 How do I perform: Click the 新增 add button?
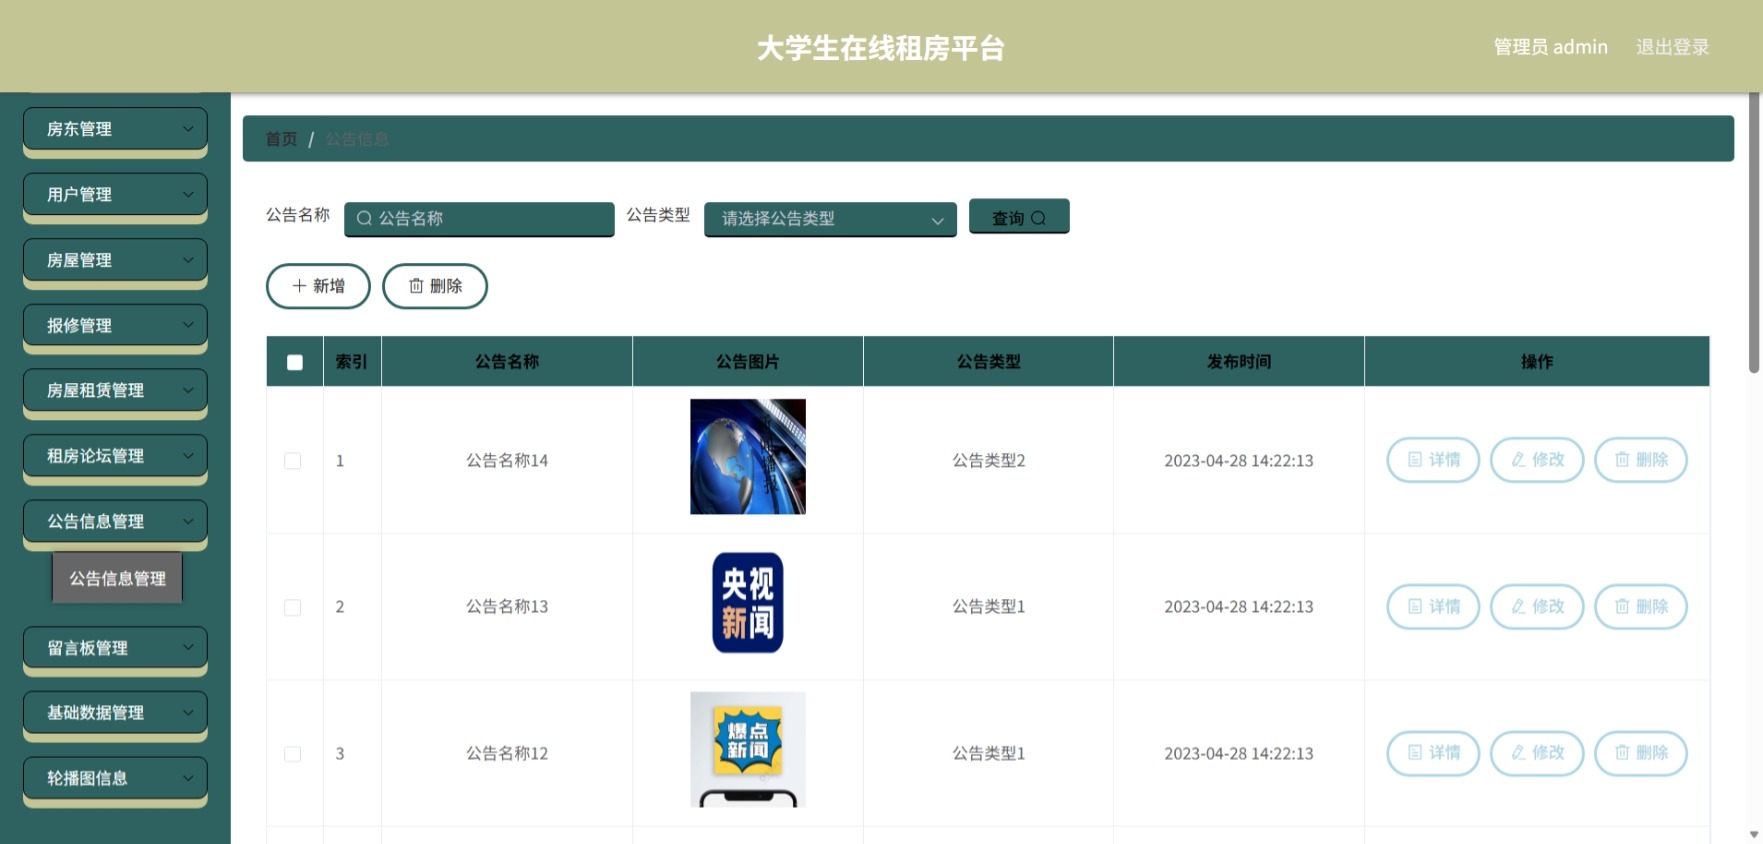click(318, 286)
